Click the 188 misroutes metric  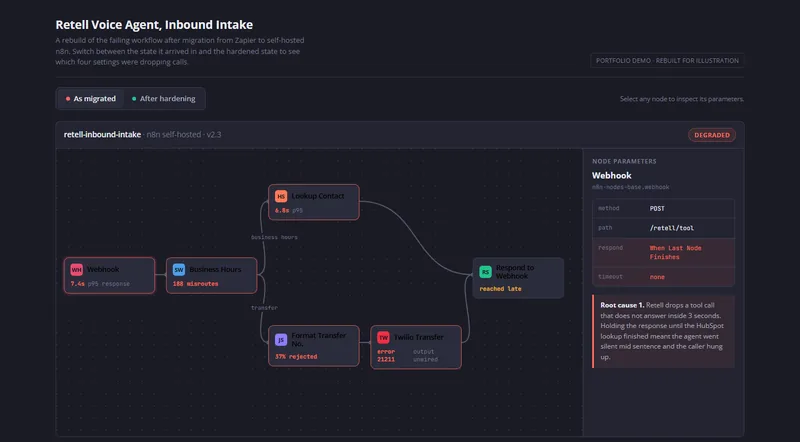click(195, 284)
